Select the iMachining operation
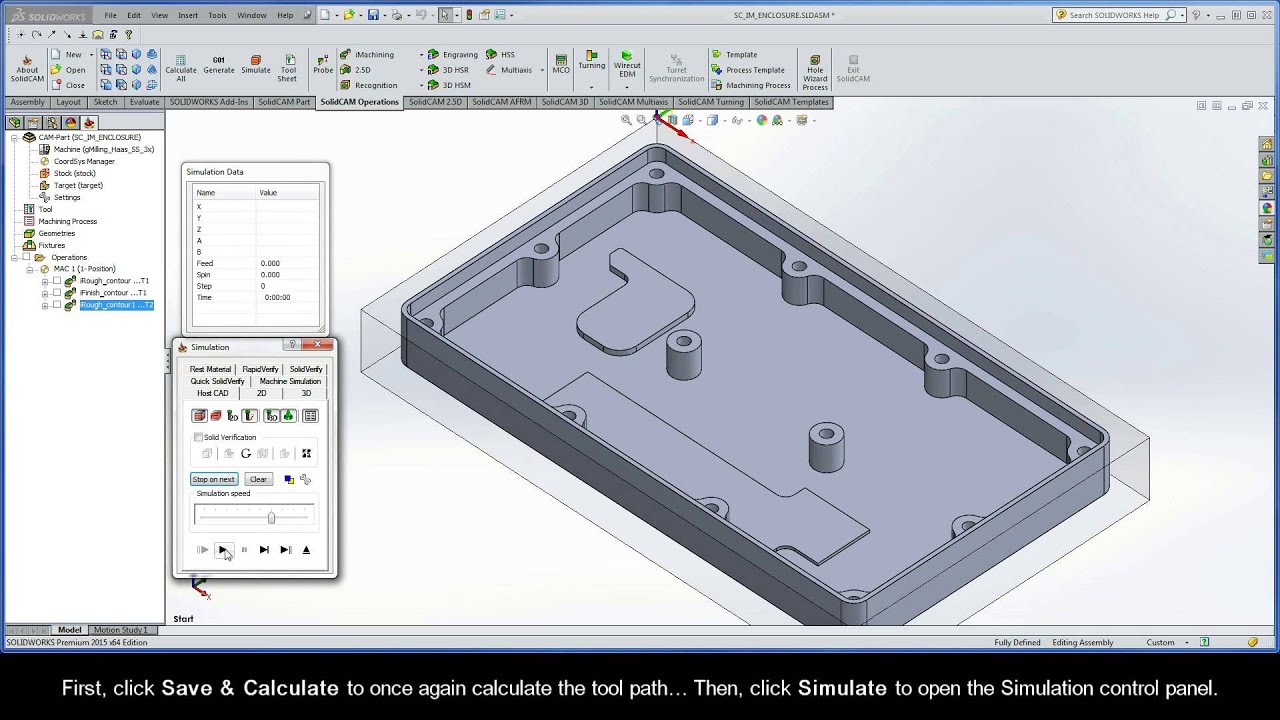Image resolution: width=1280 pixels, height=720 pixels. [x=367, y=55]
